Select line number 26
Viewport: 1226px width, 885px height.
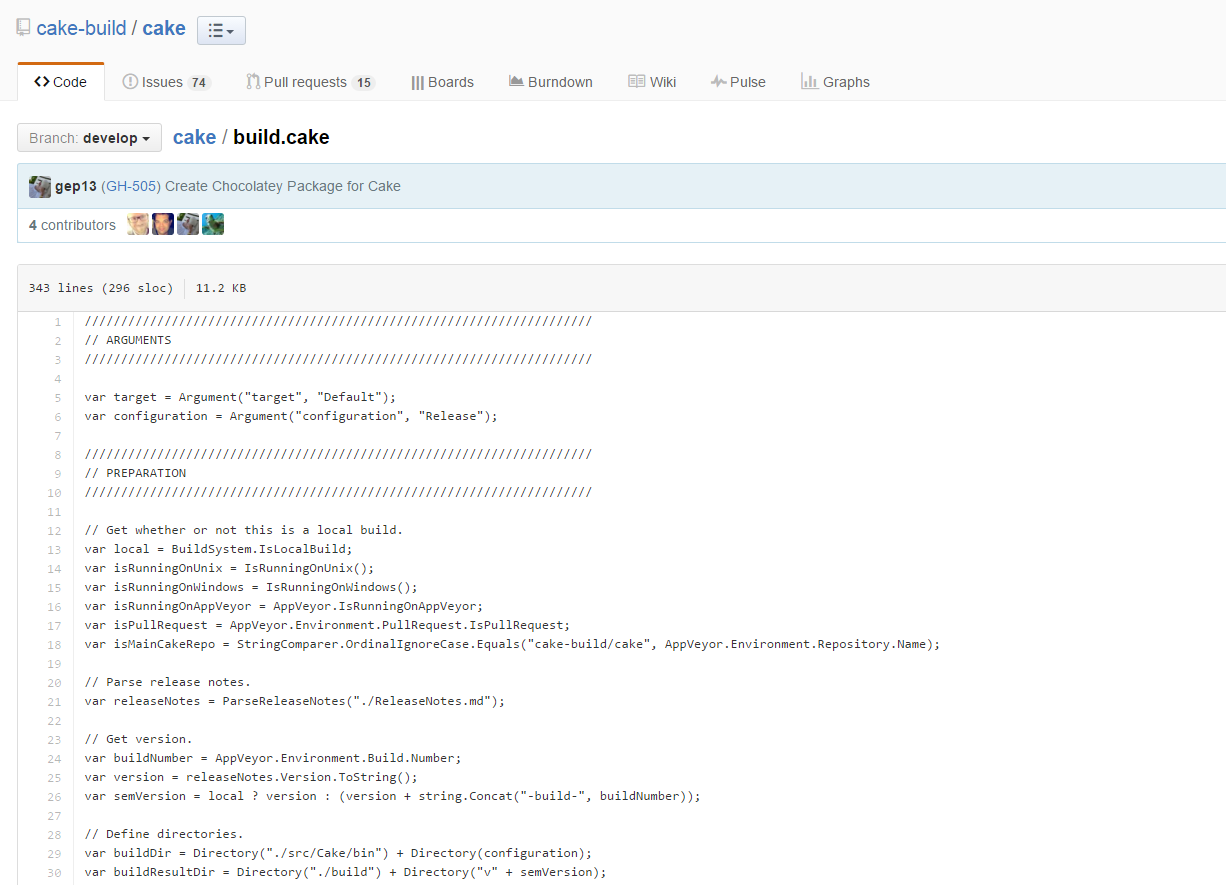click(54, 797)
